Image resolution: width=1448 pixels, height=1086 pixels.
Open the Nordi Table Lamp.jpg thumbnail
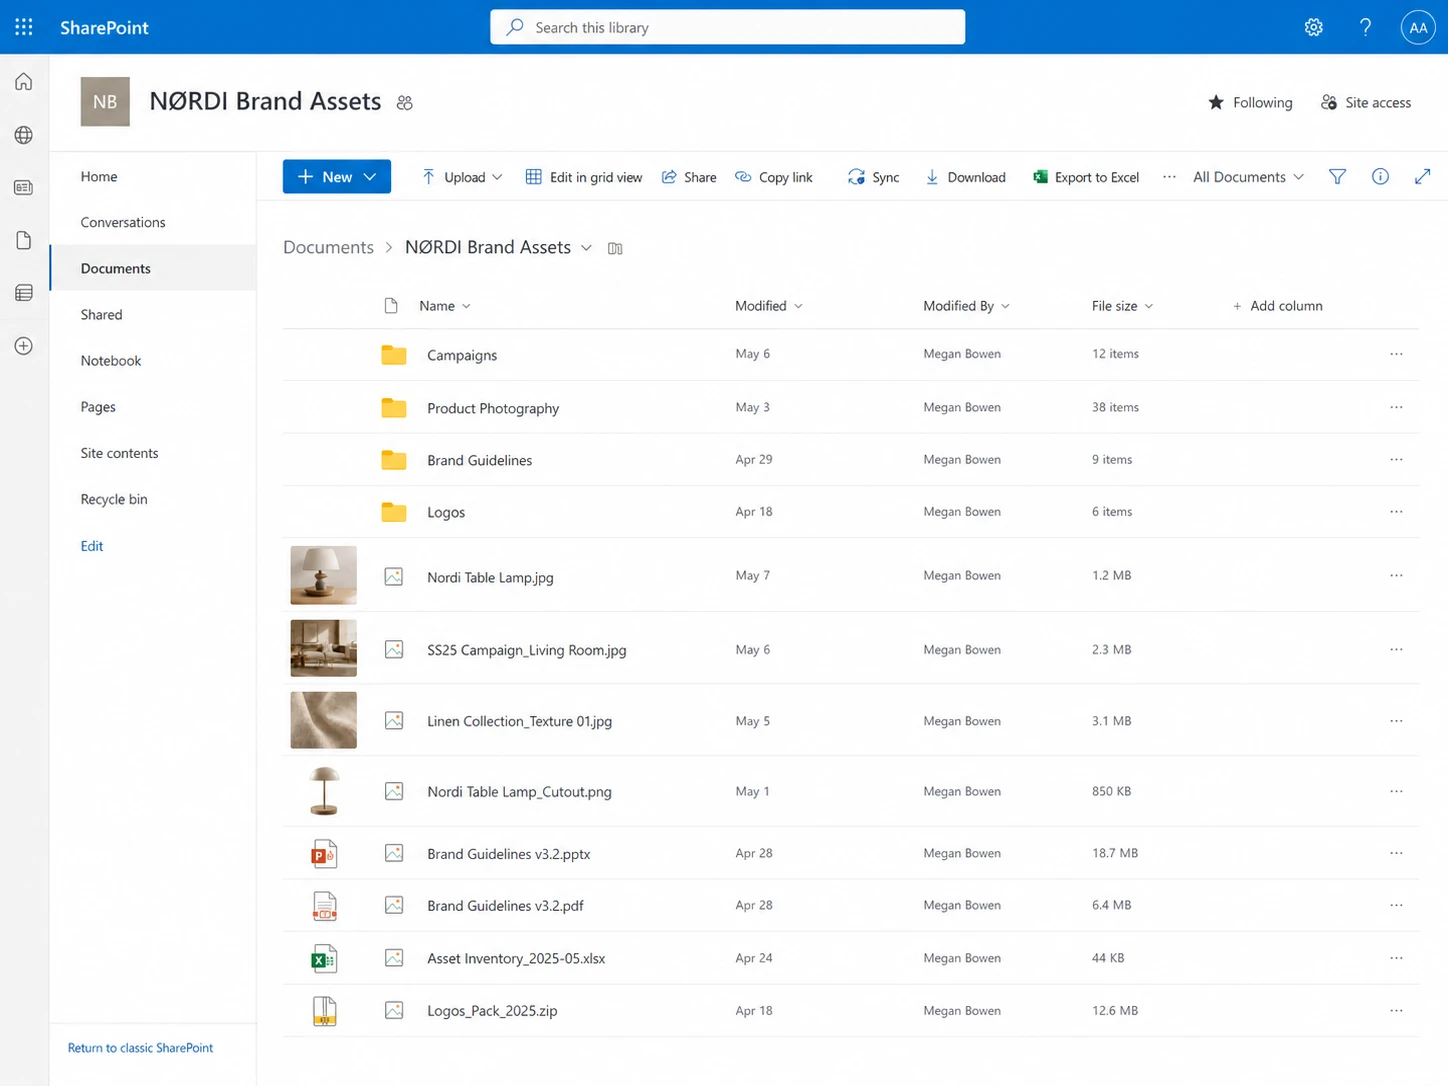tap(323, 575)
